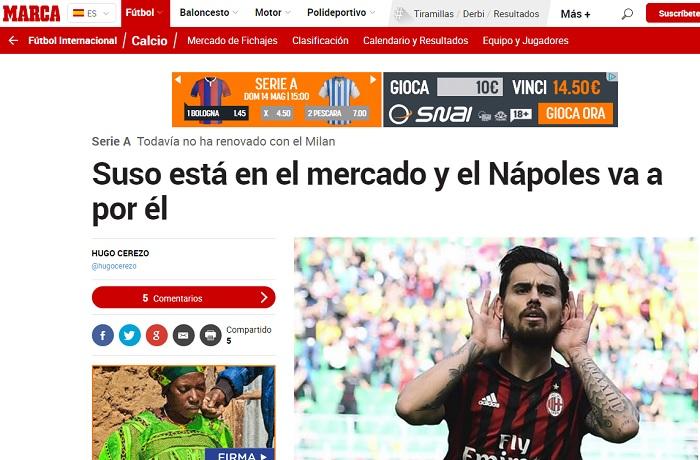Click the Suscríbete button
700x460 pixels.
pyautogui.click(x=673, y=13)
